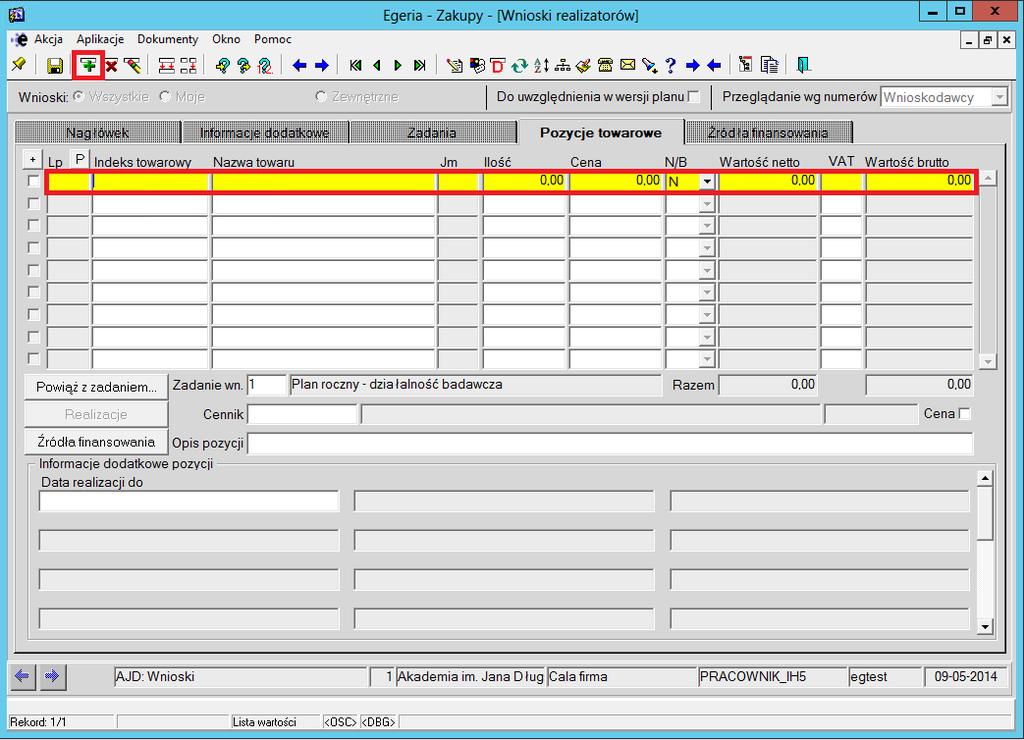The width and height of the screenshot is (1024, 740).
Task: Select the Wszystkie radio button
Action: pos(79,97)
